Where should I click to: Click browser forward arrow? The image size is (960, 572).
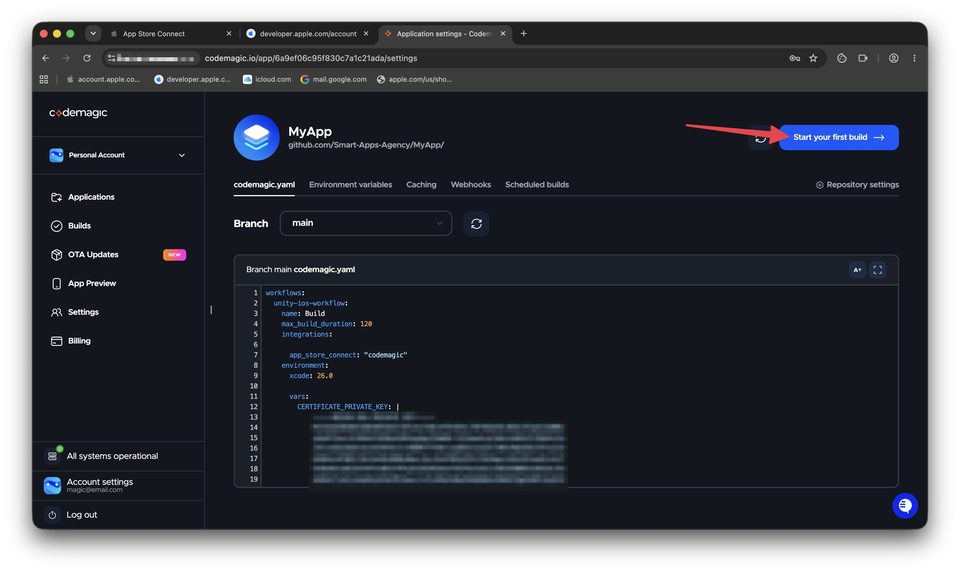[66, 58]
